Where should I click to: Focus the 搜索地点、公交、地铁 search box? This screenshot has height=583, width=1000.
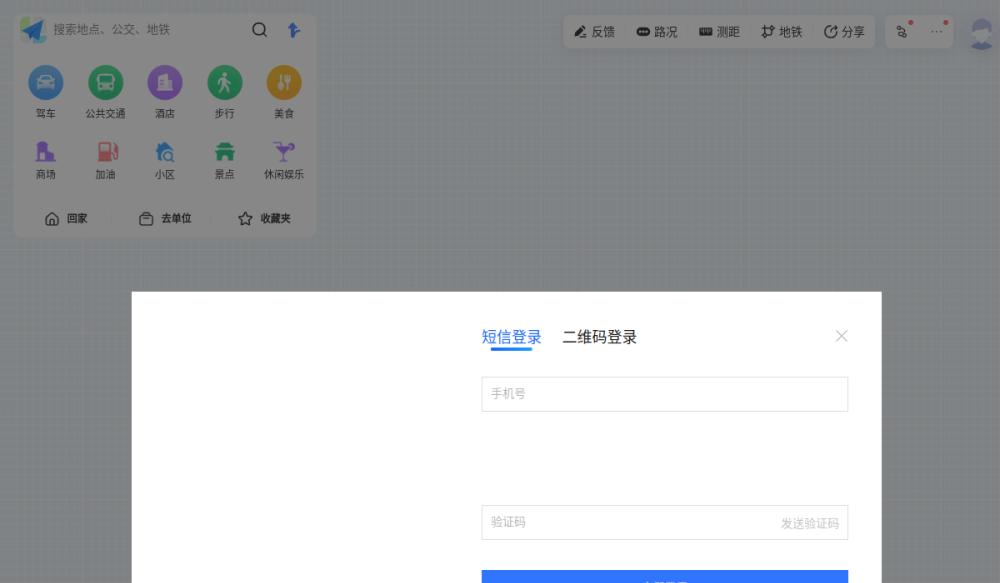[150, 29]
